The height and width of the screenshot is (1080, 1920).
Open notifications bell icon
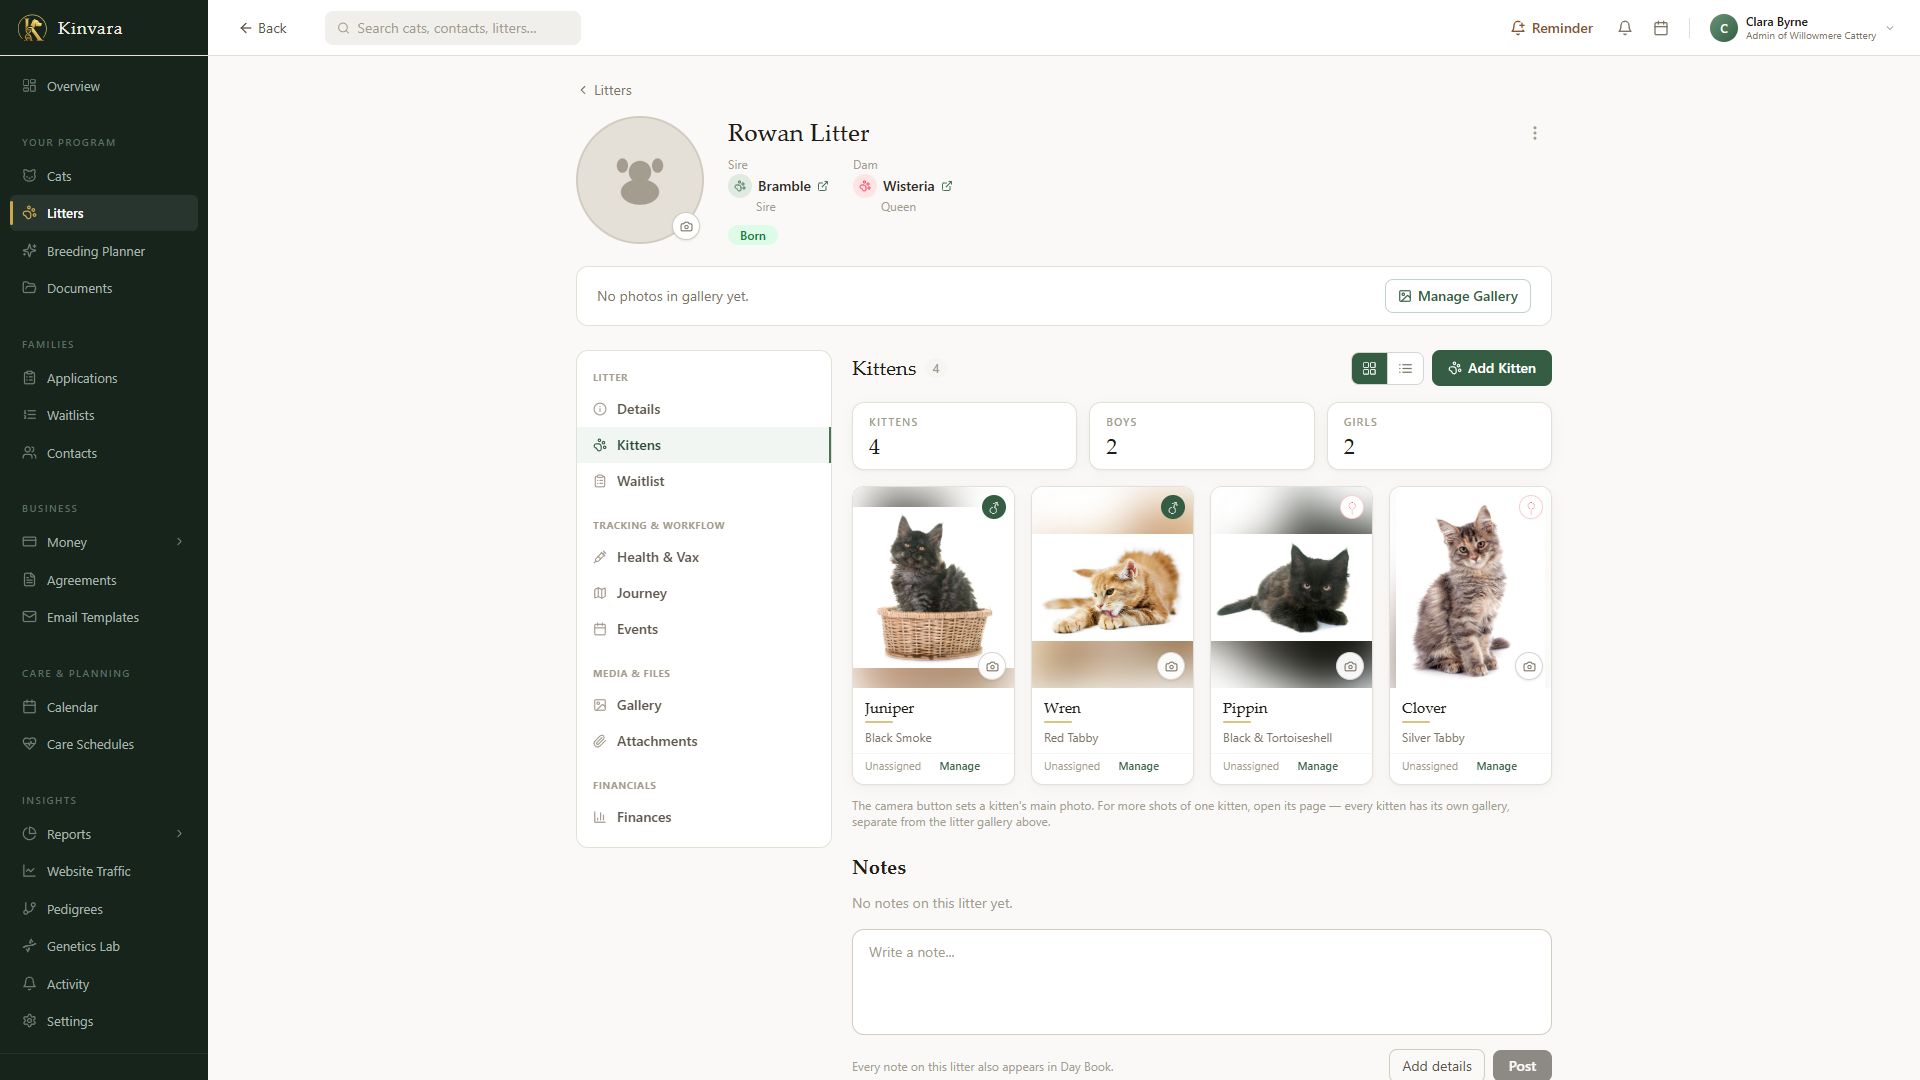tap(1625, 28)
